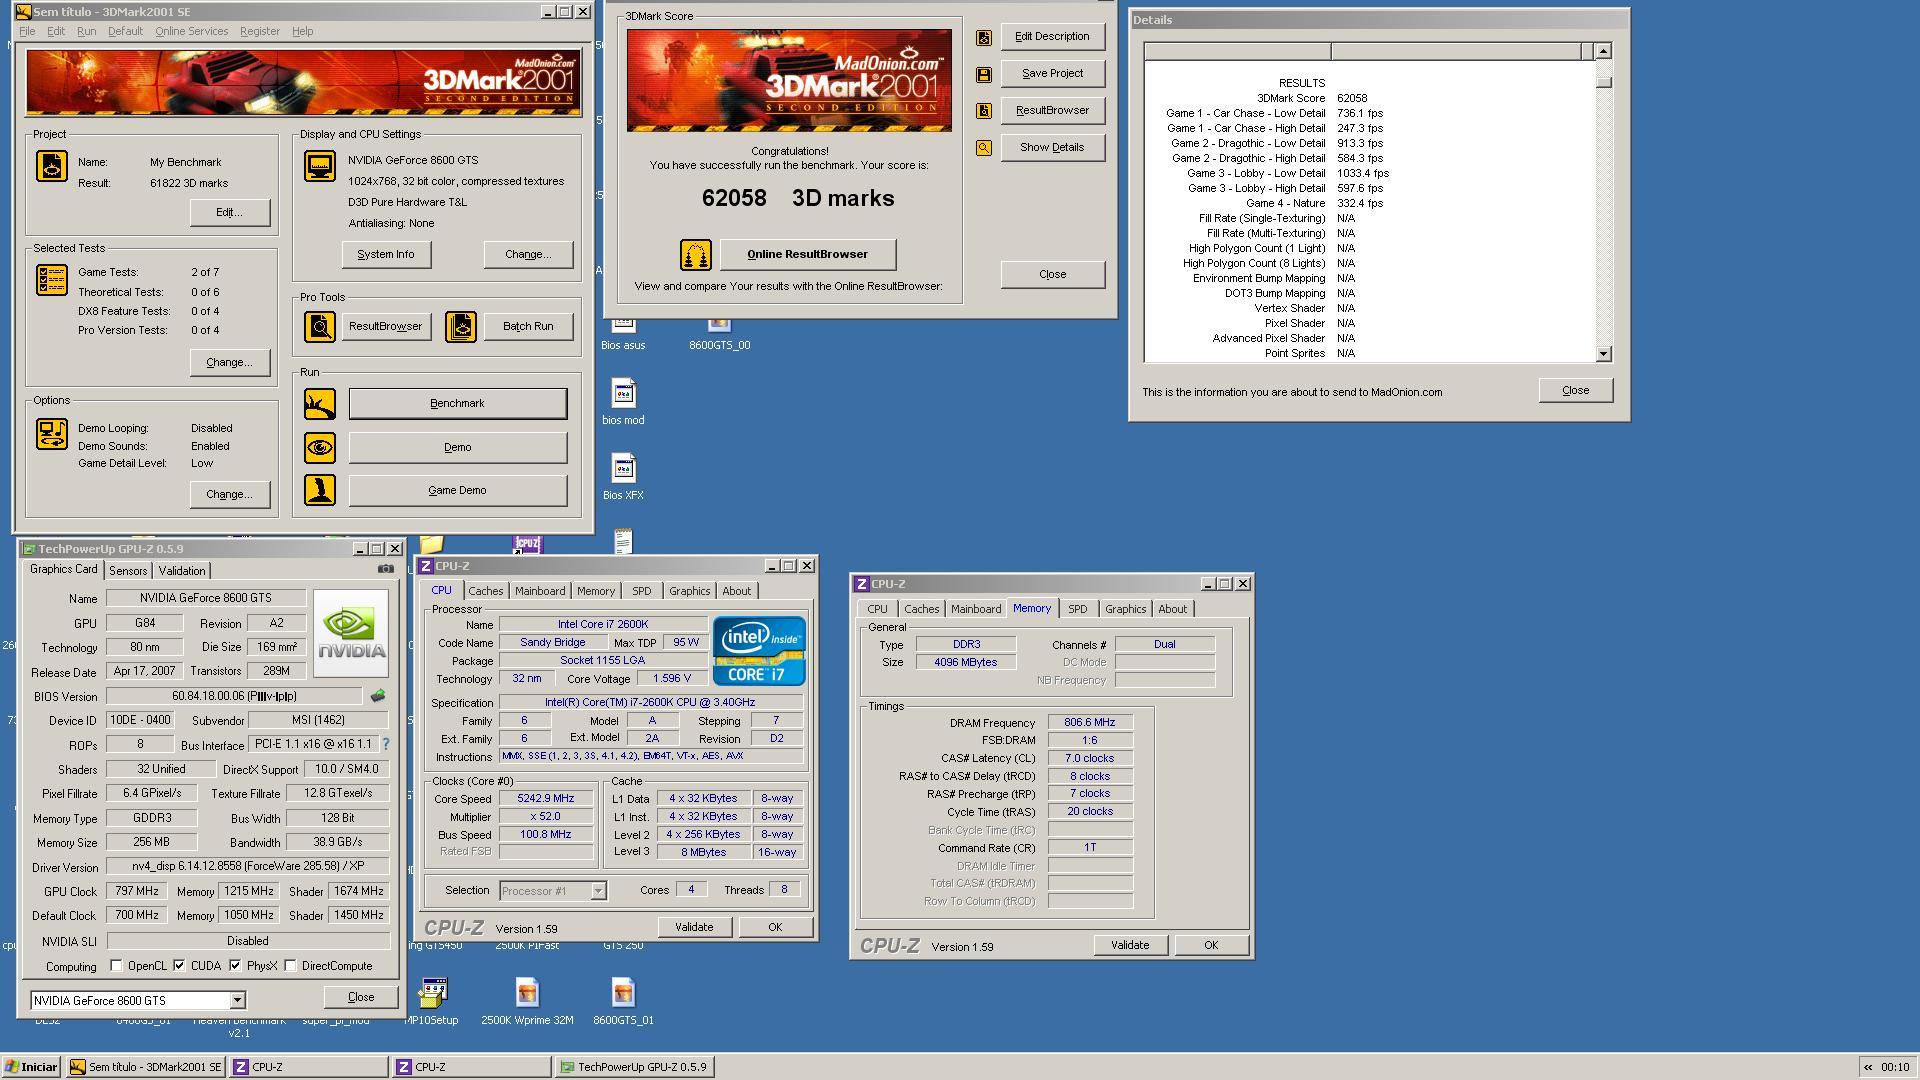Toggle the OpenCL checkbox in GPU-Z

pyautogui.click(x=116, y=966)
